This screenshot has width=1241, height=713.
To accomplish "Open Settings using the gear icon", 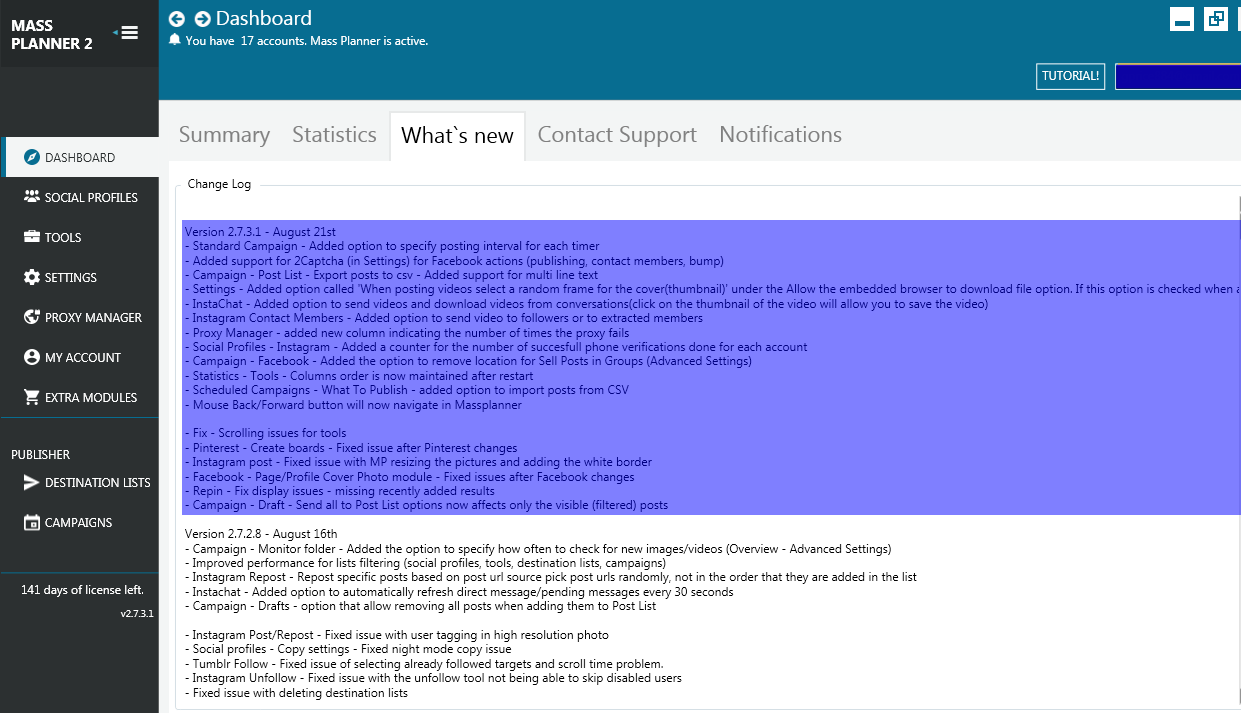I will 31,277.
